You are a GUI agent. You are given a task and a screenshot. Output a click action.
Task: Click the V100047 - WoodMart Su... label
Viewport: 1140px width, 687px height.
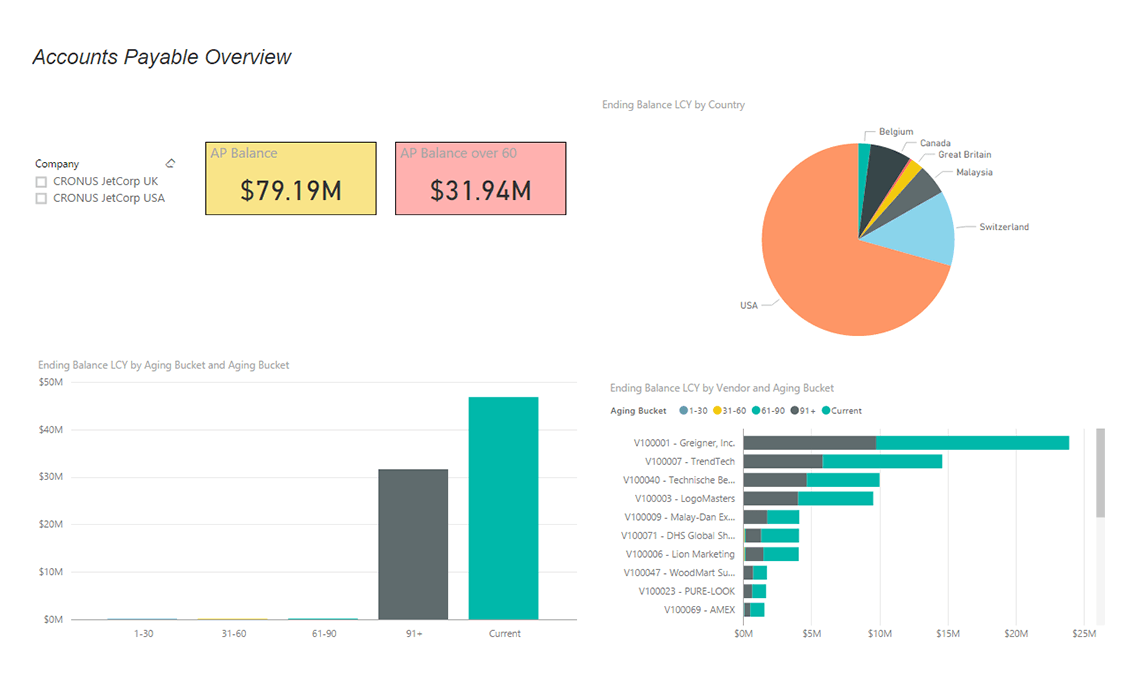tap(679, 573)
